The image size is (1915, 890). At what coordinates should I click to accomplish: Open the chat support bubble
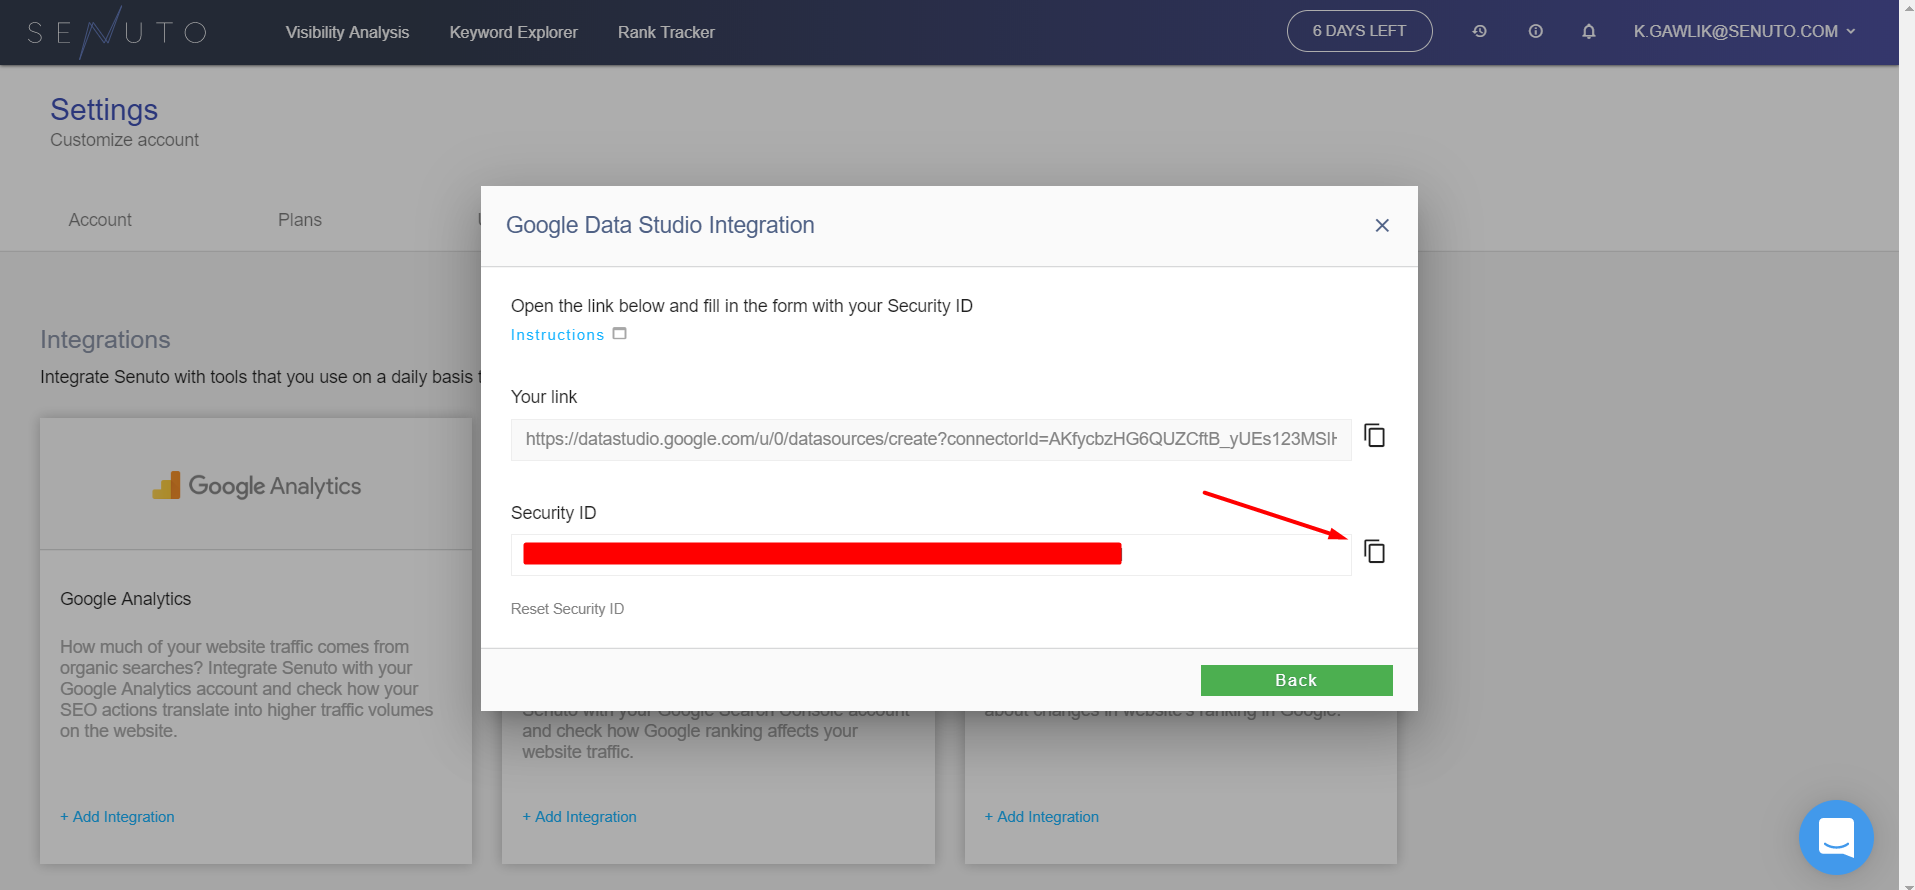[x=1836, y=838]
